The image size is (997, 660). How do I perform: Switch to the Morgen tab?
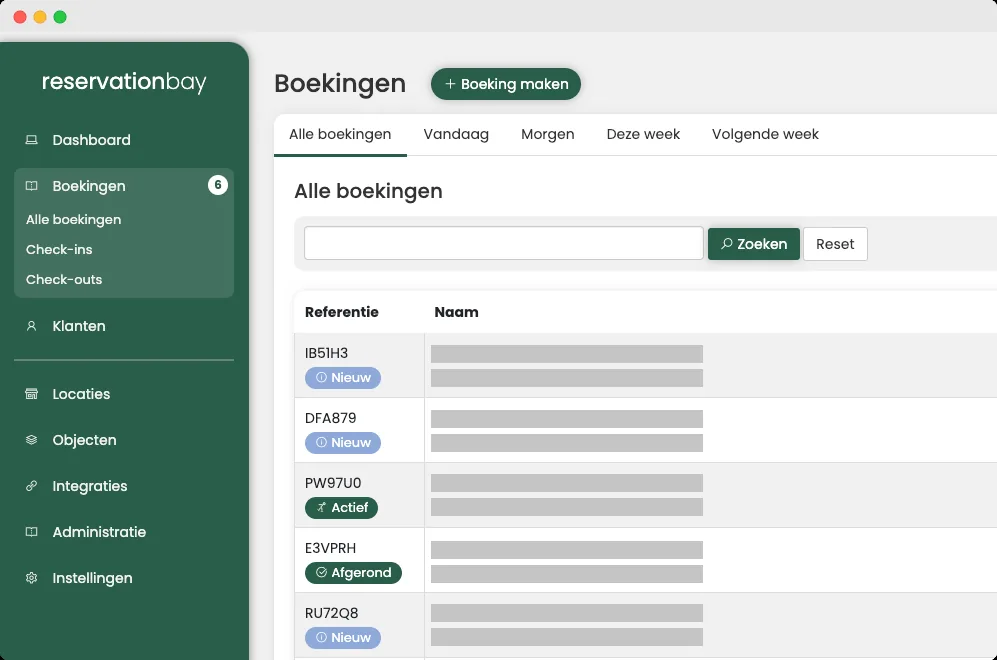pos(547,134)
